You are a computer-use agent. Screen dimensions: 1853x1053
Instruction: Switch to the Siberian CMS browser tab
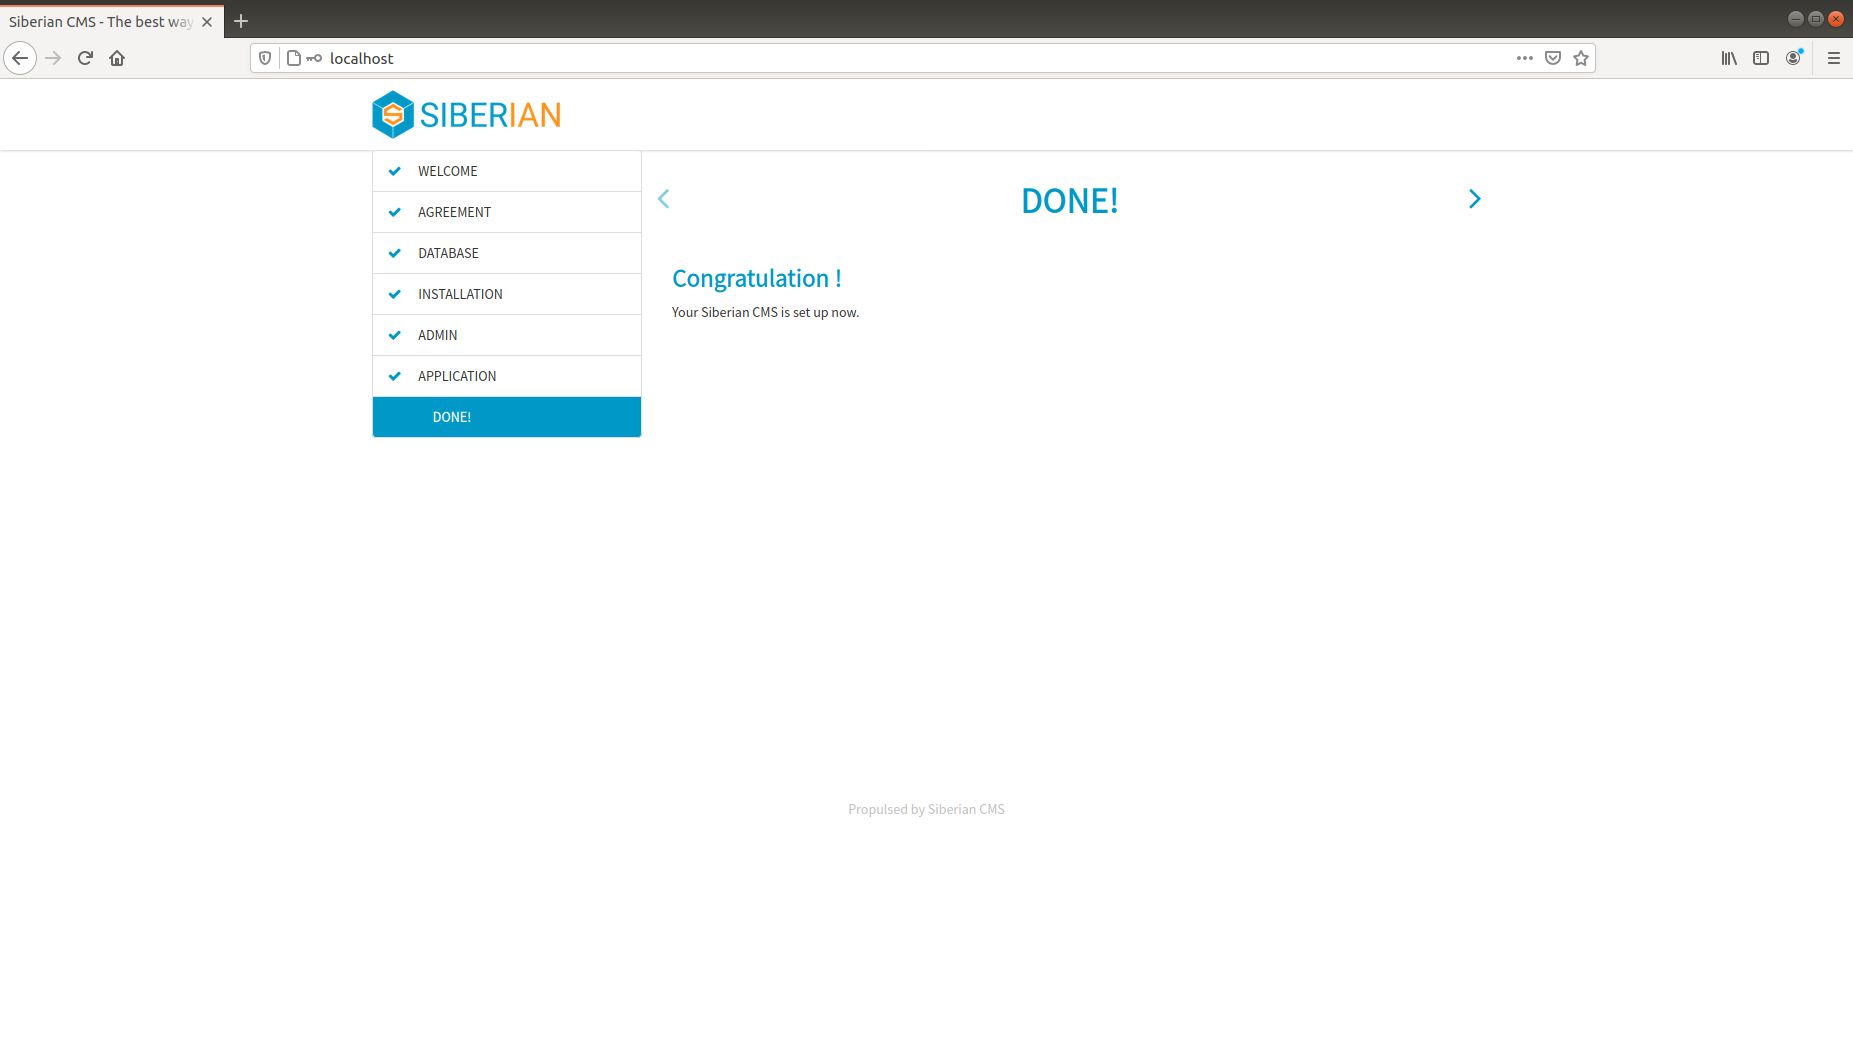(x=100, y=20)
